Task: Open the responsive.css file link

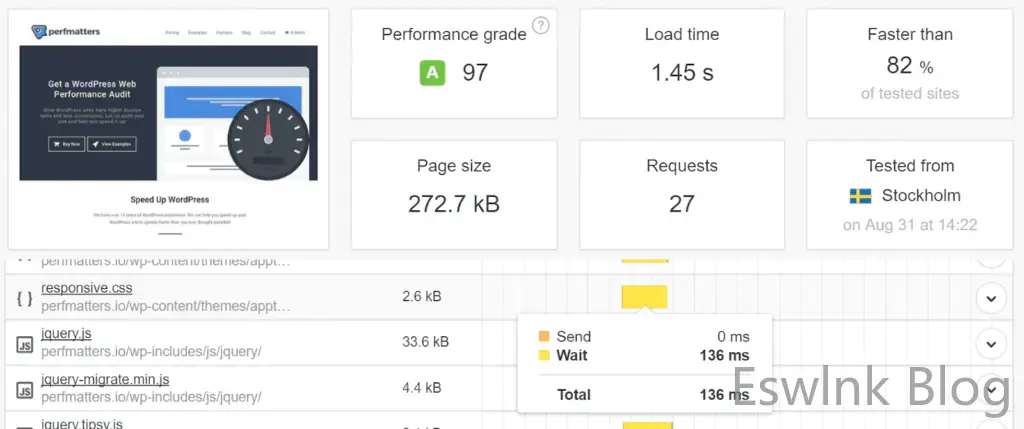Action: (87, 288)
